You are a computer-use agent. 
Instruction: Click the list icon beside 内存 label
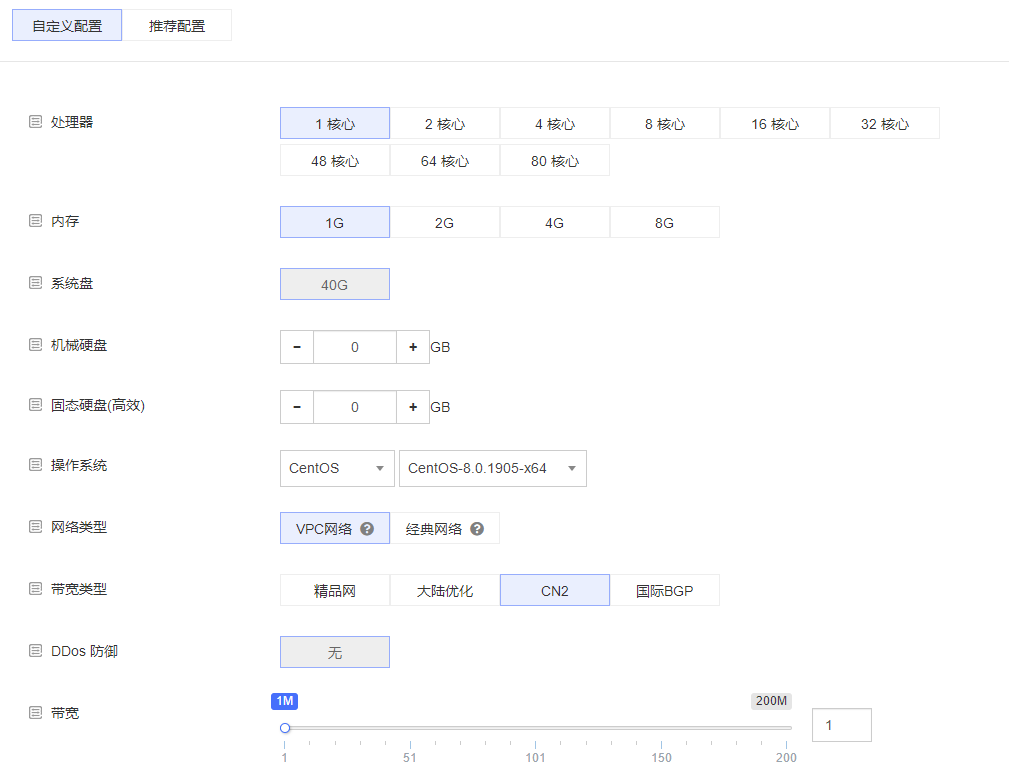pos(35,221)
